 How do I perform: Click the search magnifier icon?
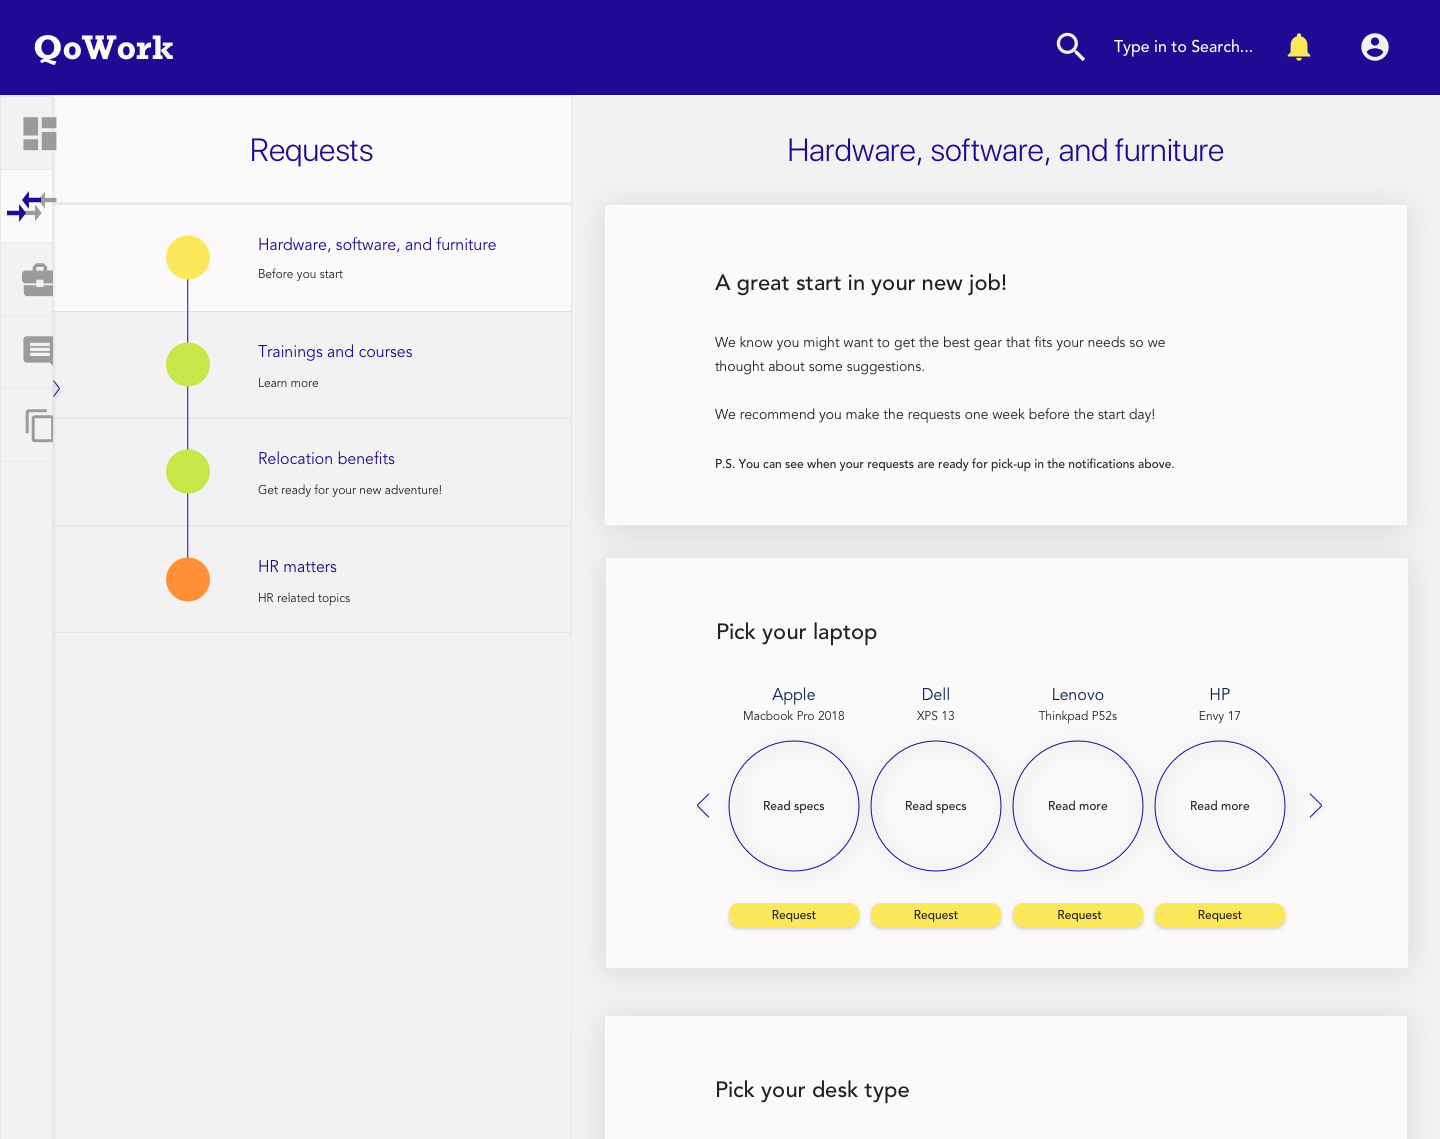point(1070,47)
